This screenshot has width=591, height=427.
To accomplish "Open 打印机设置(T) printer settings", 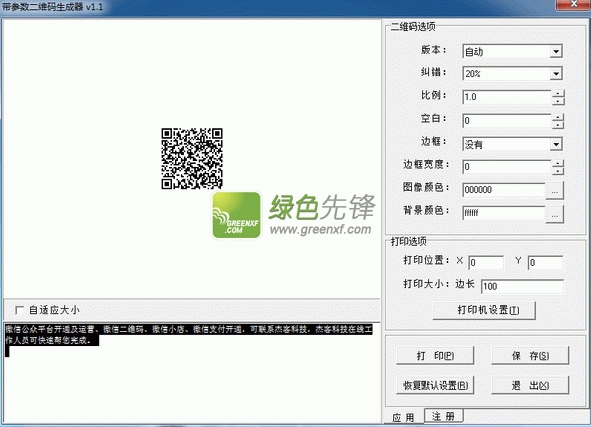I will (484, 310).
